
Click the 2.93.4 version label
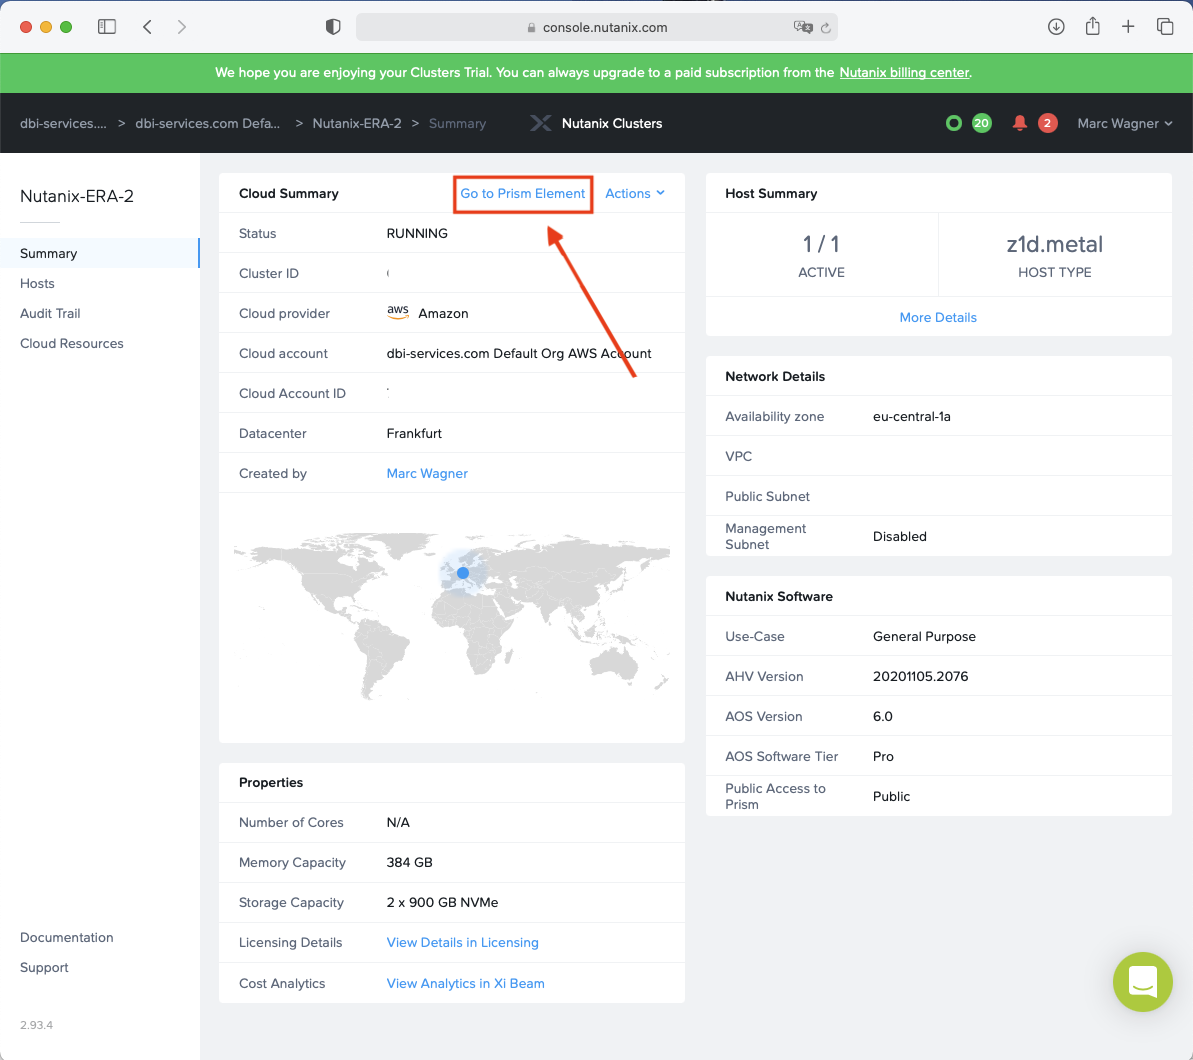[x=37, y=1025]
